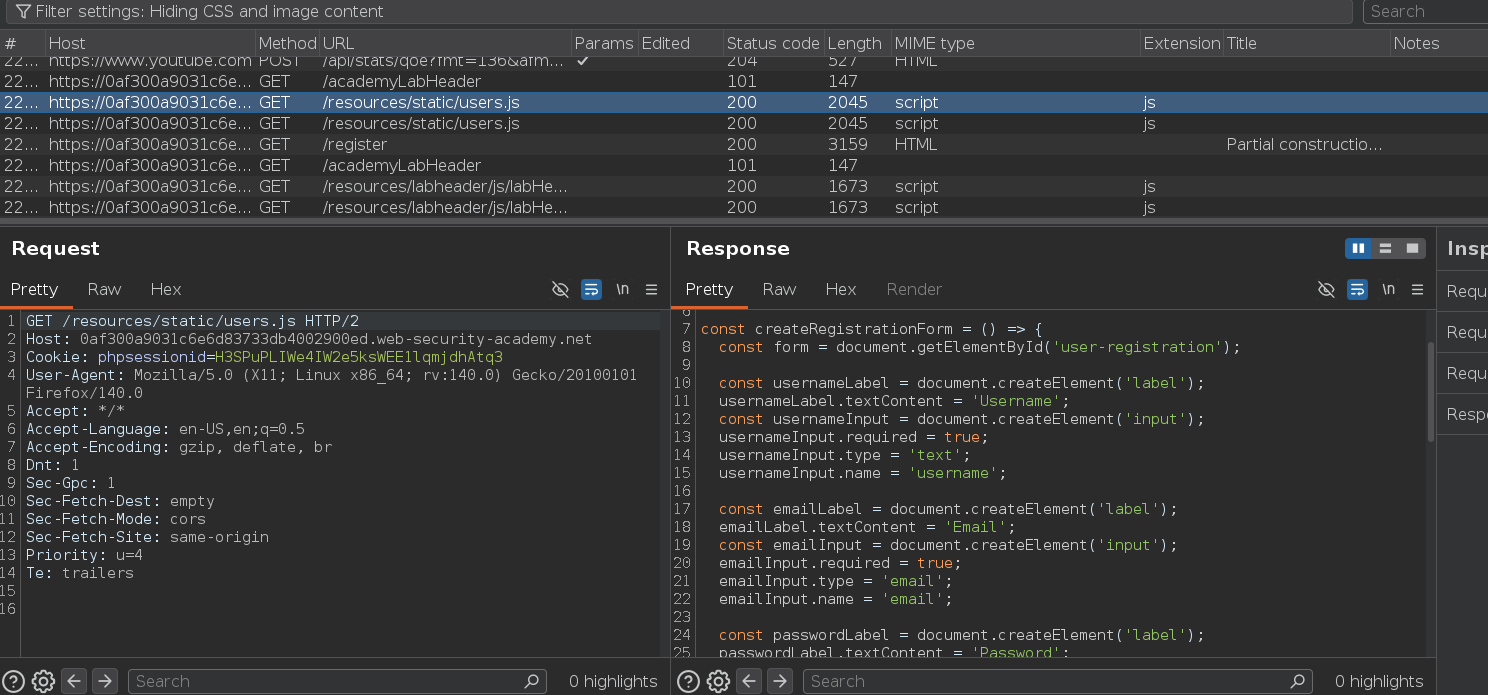
Task: Sort history by the Length column
Action: coord(858,43)
